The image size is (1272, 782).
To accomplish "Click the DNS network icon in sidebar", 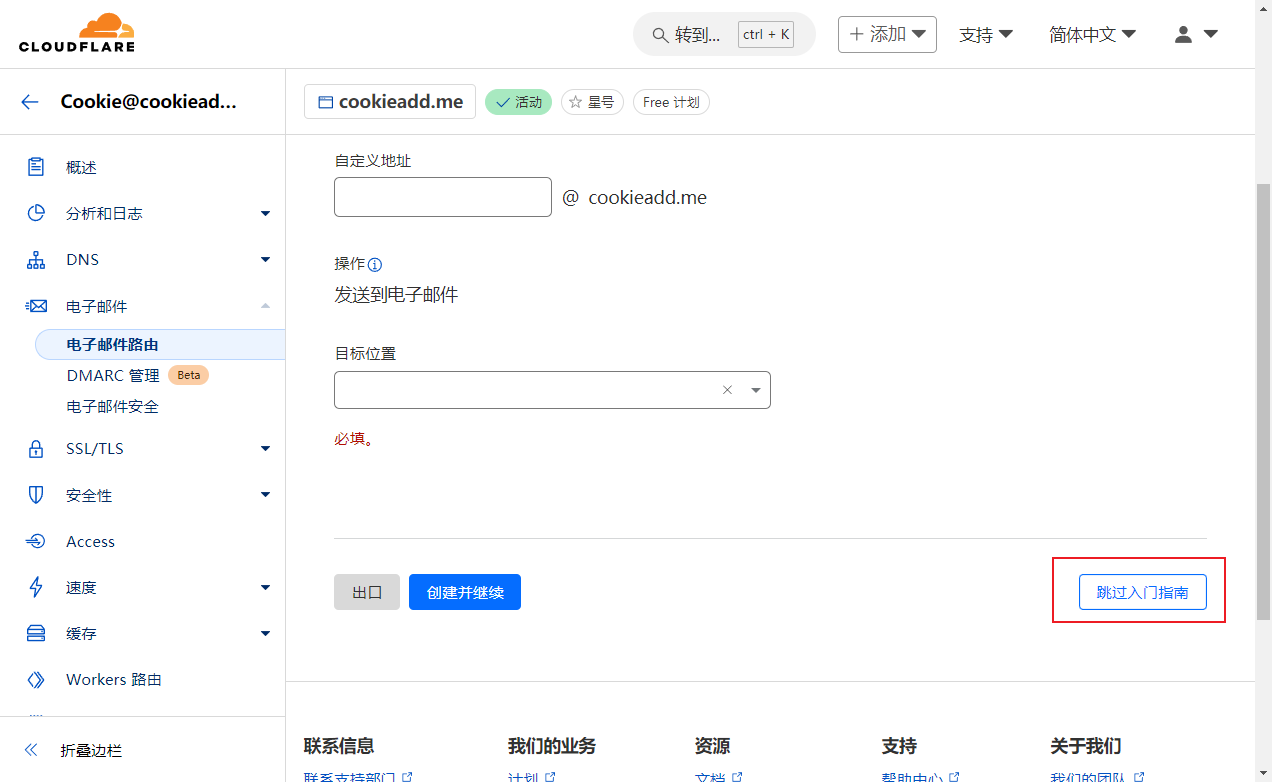I will click(x=36, y=260).
